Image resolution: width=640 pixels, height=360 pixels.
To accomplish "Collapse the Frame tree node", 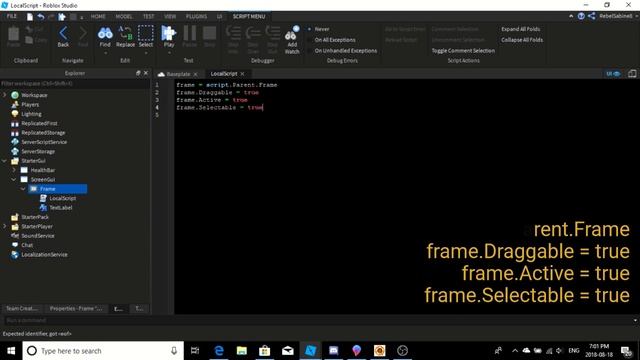I will (23, 189).
